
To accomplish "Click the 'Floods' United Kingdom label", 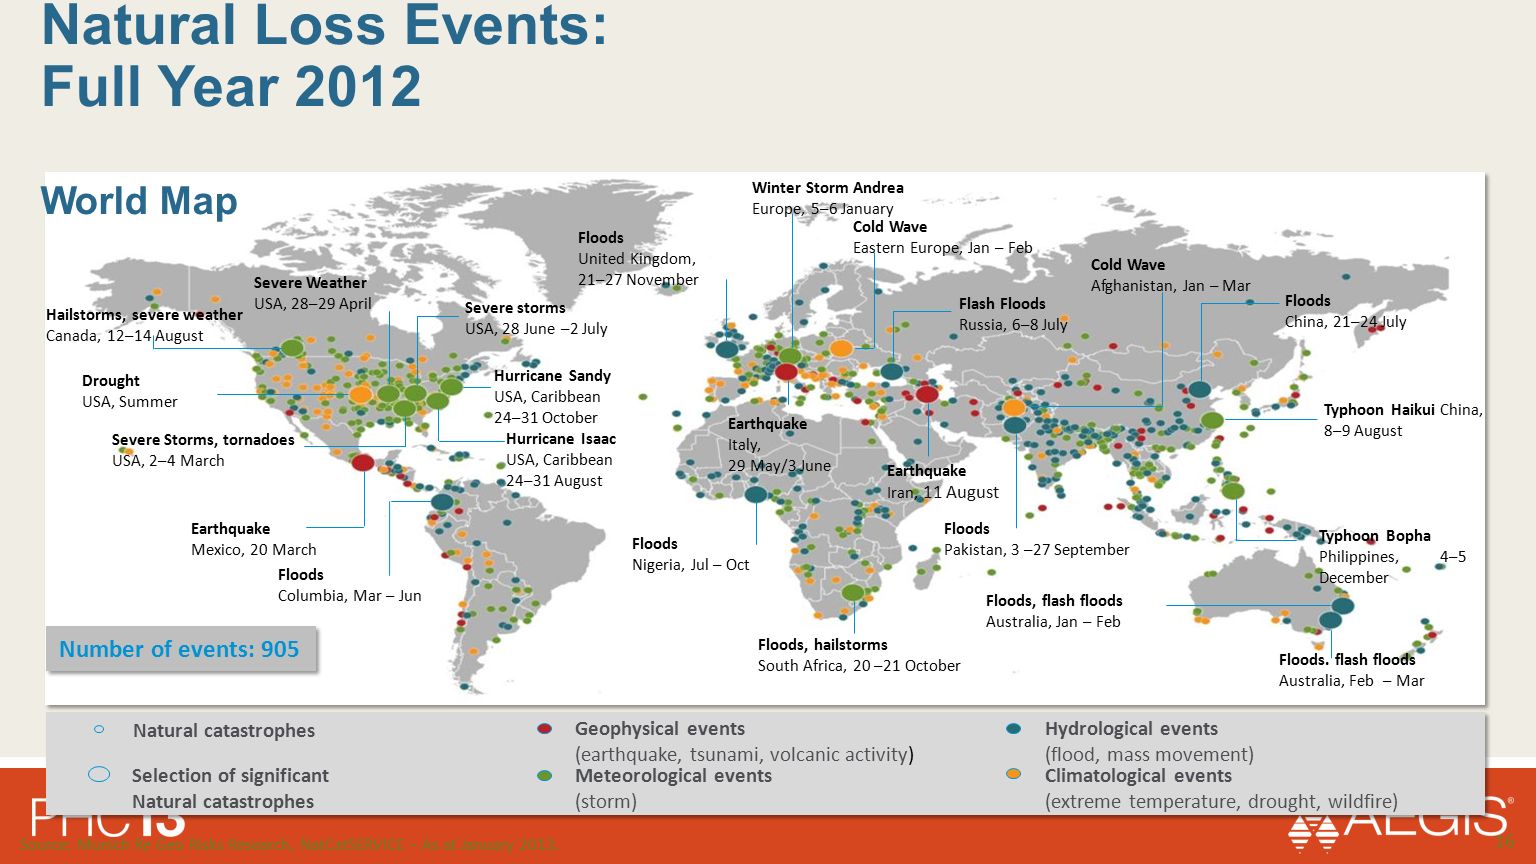I will [601, 238].
